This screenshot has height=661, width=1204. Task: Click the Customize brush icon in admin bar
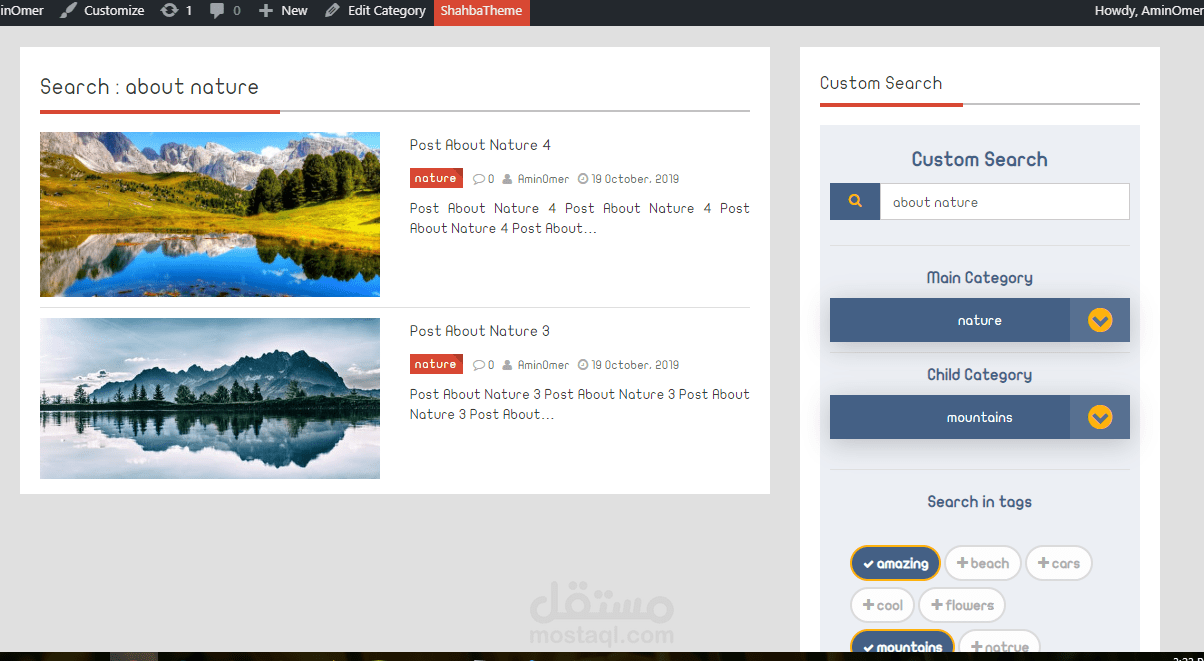(x=68, y=10)
